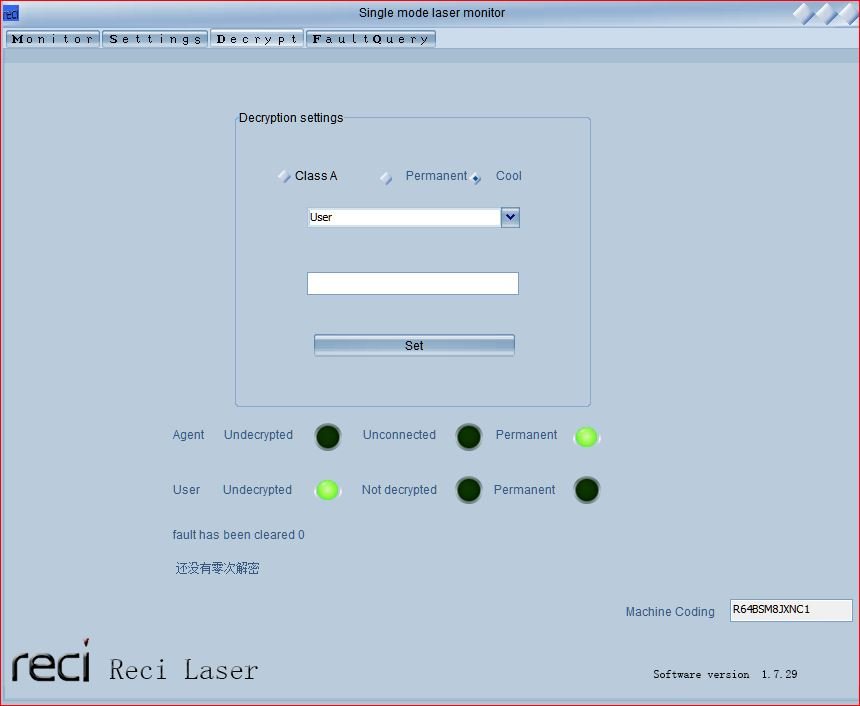
Task: Click the green Agent Permanent indicator light
Action: point(587,437)
